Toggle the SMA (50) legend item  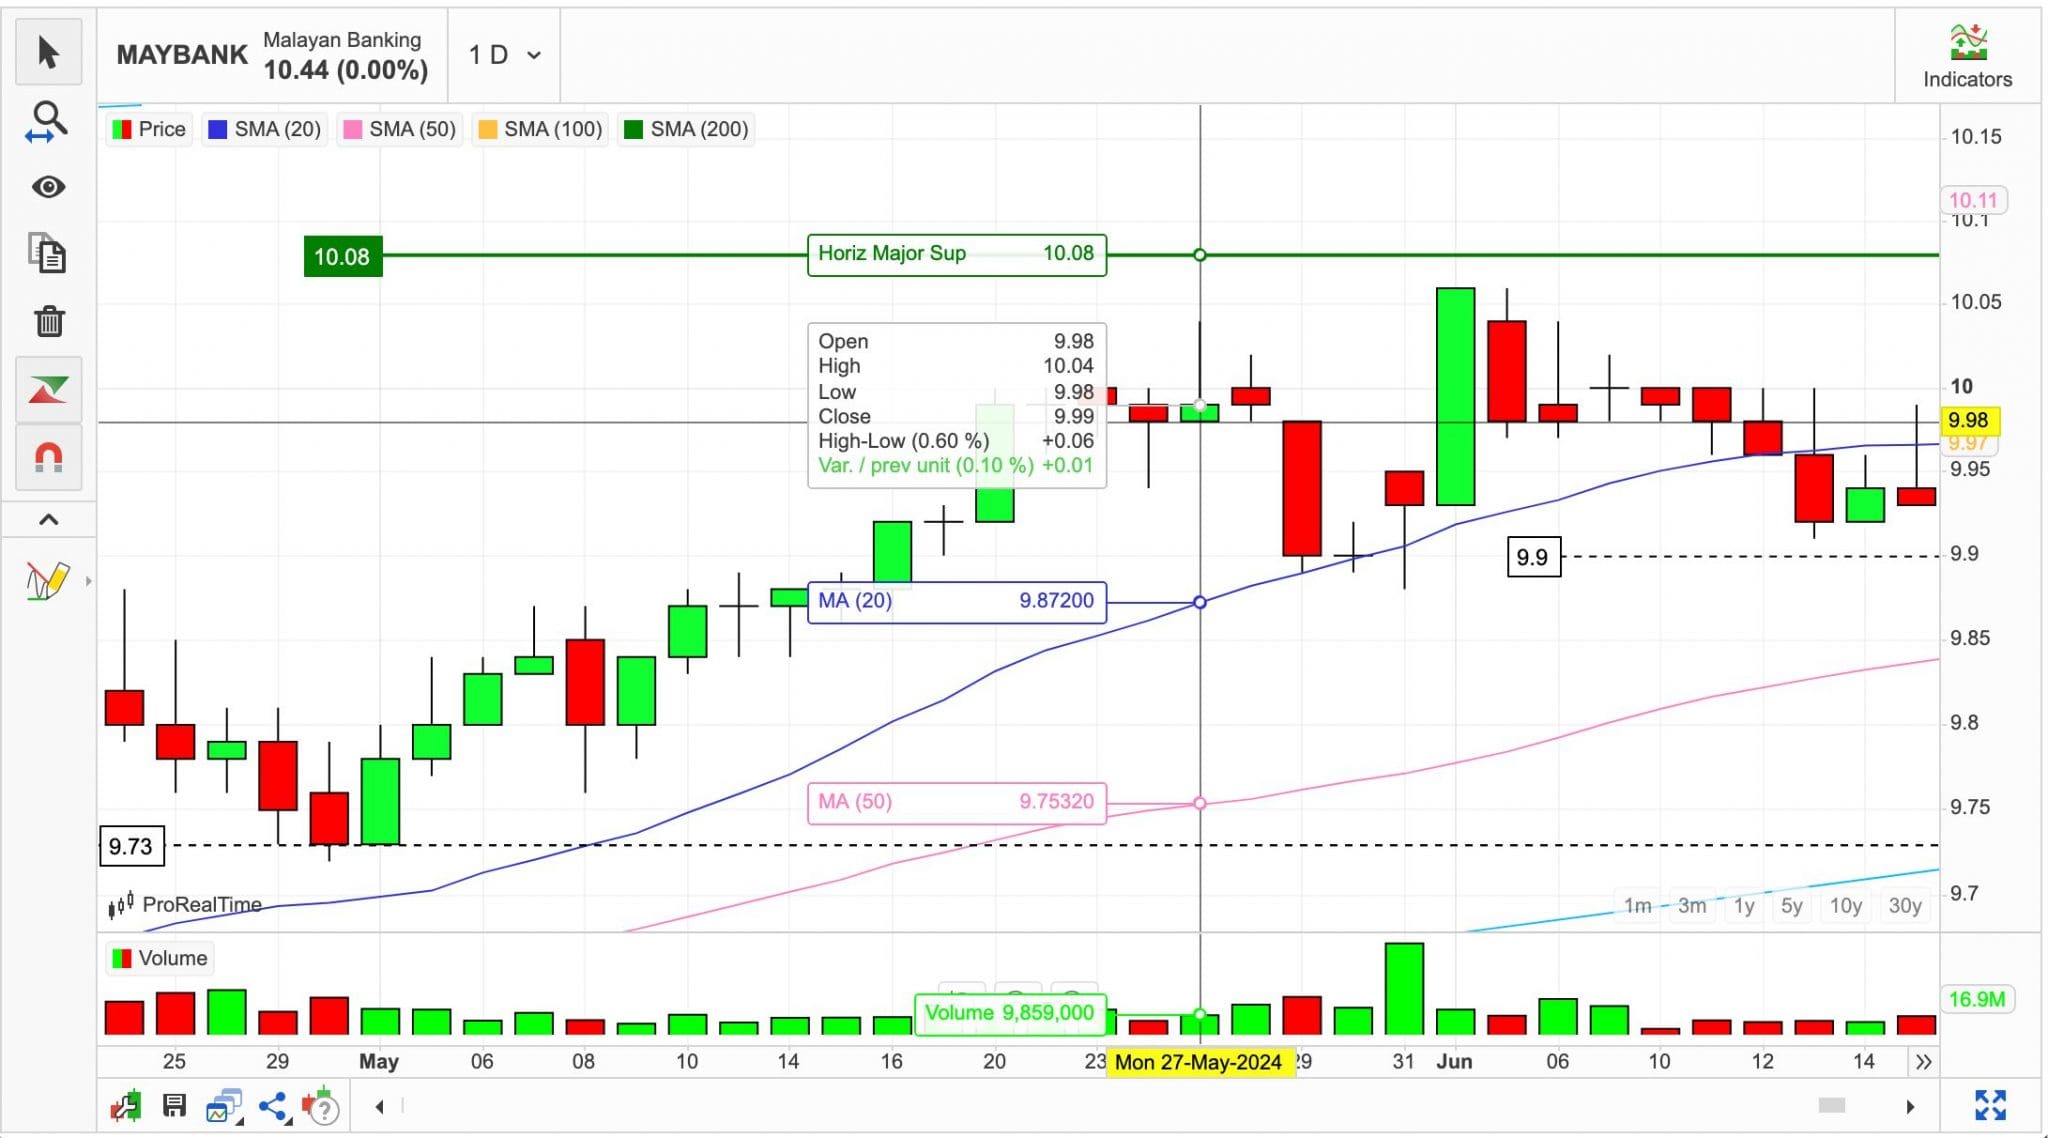coord(399,129)
